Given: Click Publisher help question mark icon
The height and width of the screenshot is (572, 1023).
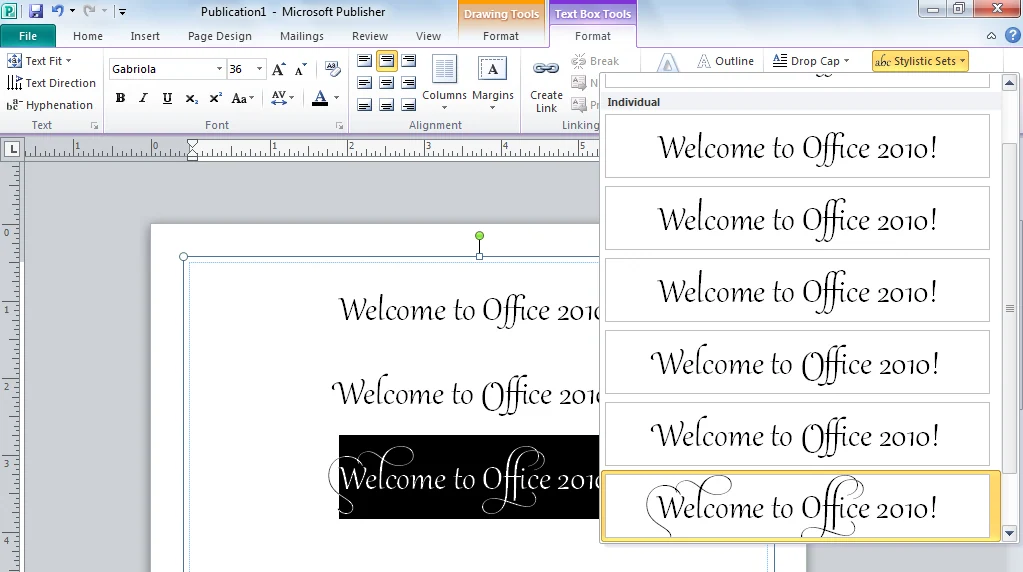Looking at the screenshot, I should 1013,36.
